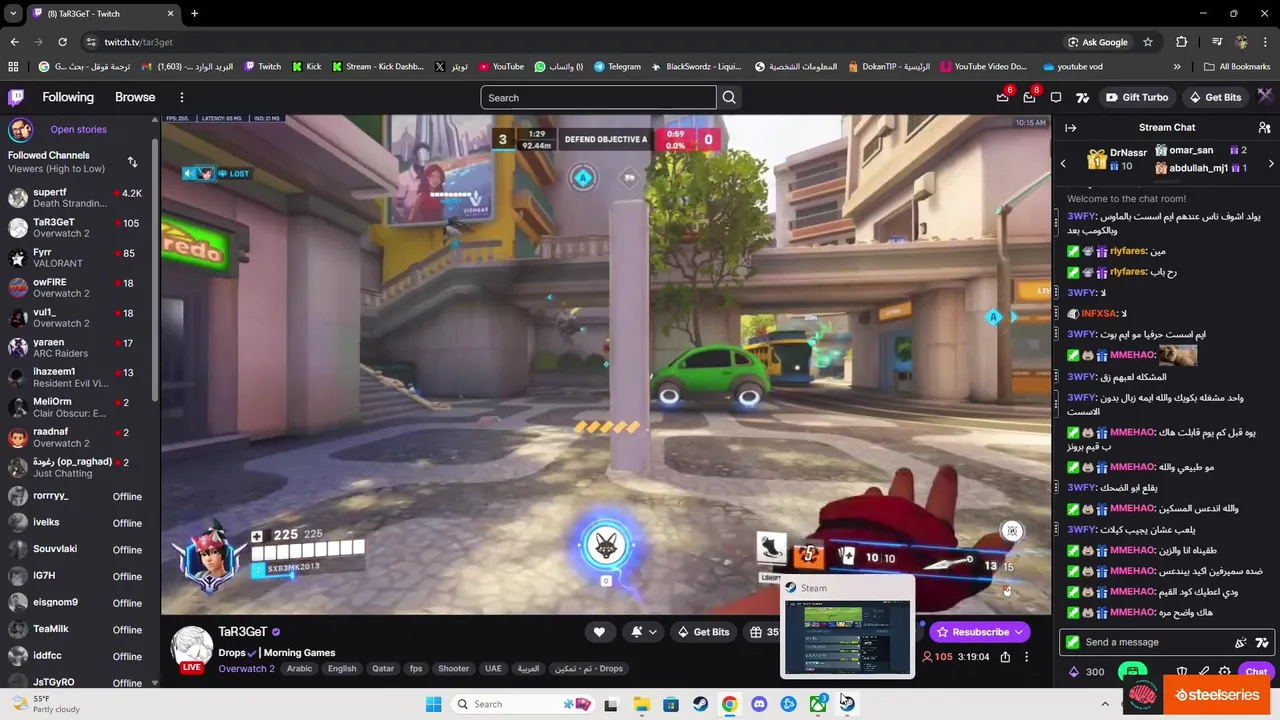Open File Explorer from the taskbar

[x=641, y=704]
